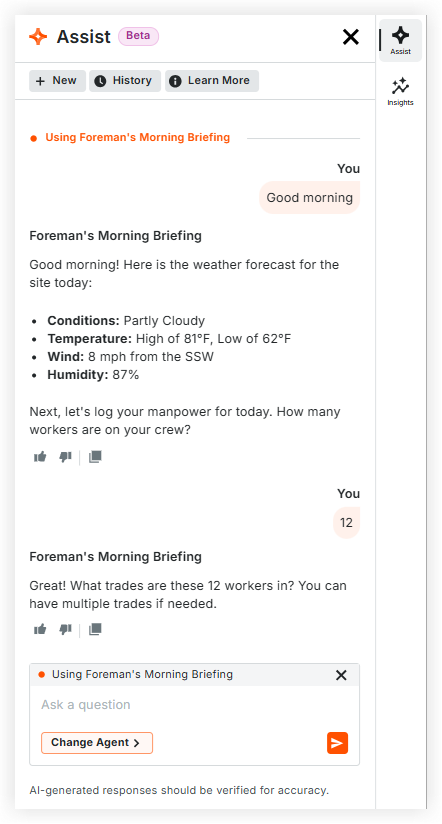Remove Foreman's Morning Briefing agent from input
The width and height of the screenshot is (442, 824).
click(x=341, y=675)
